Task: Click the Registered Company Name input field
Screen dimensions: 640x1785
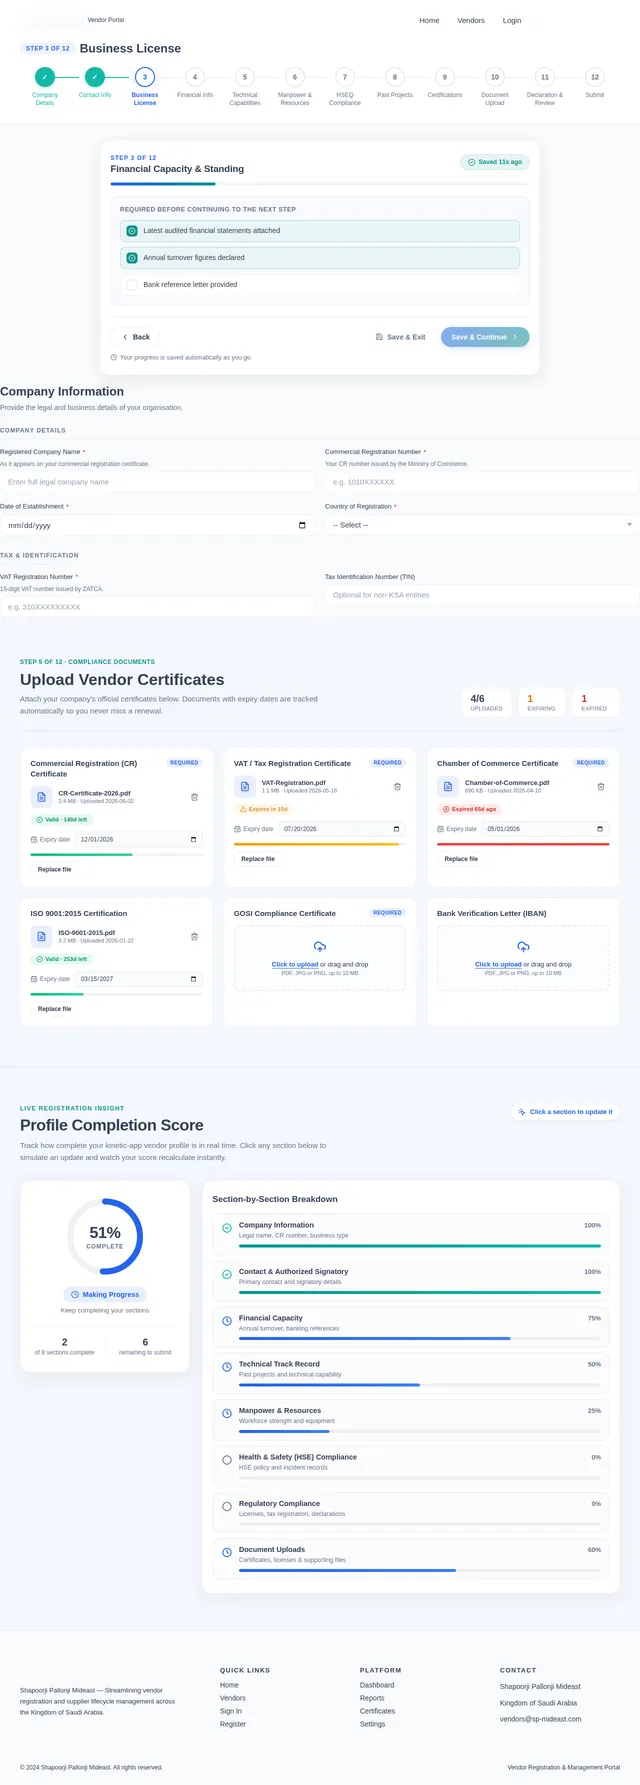Action: click(x=157, y=482)
